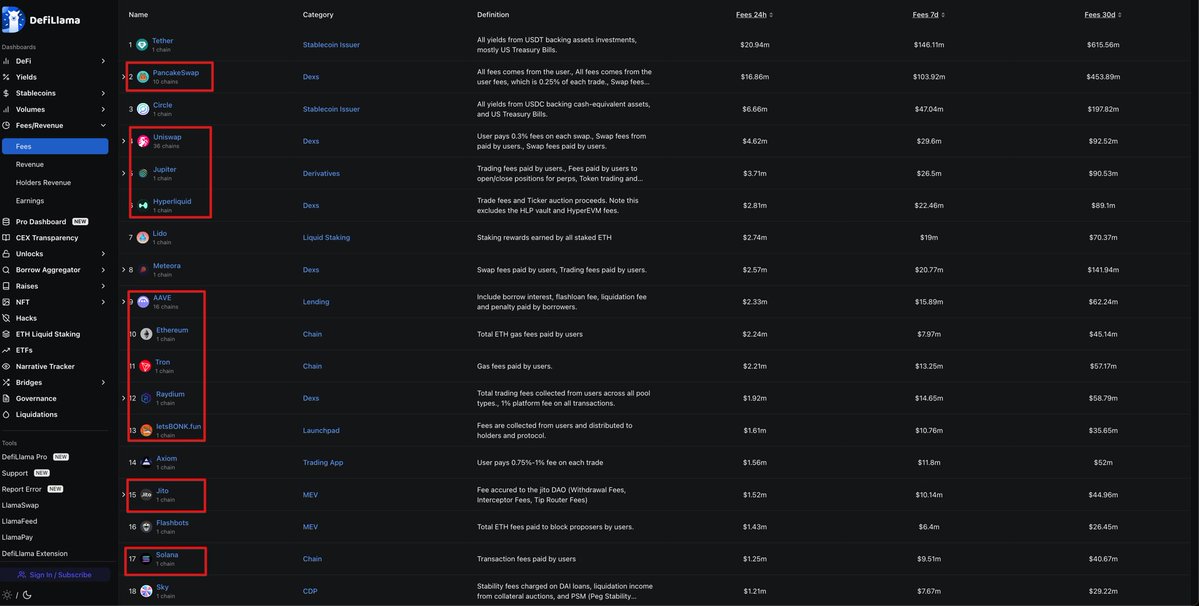Expand the Meteora row chevron

click(x=123, y=270)
